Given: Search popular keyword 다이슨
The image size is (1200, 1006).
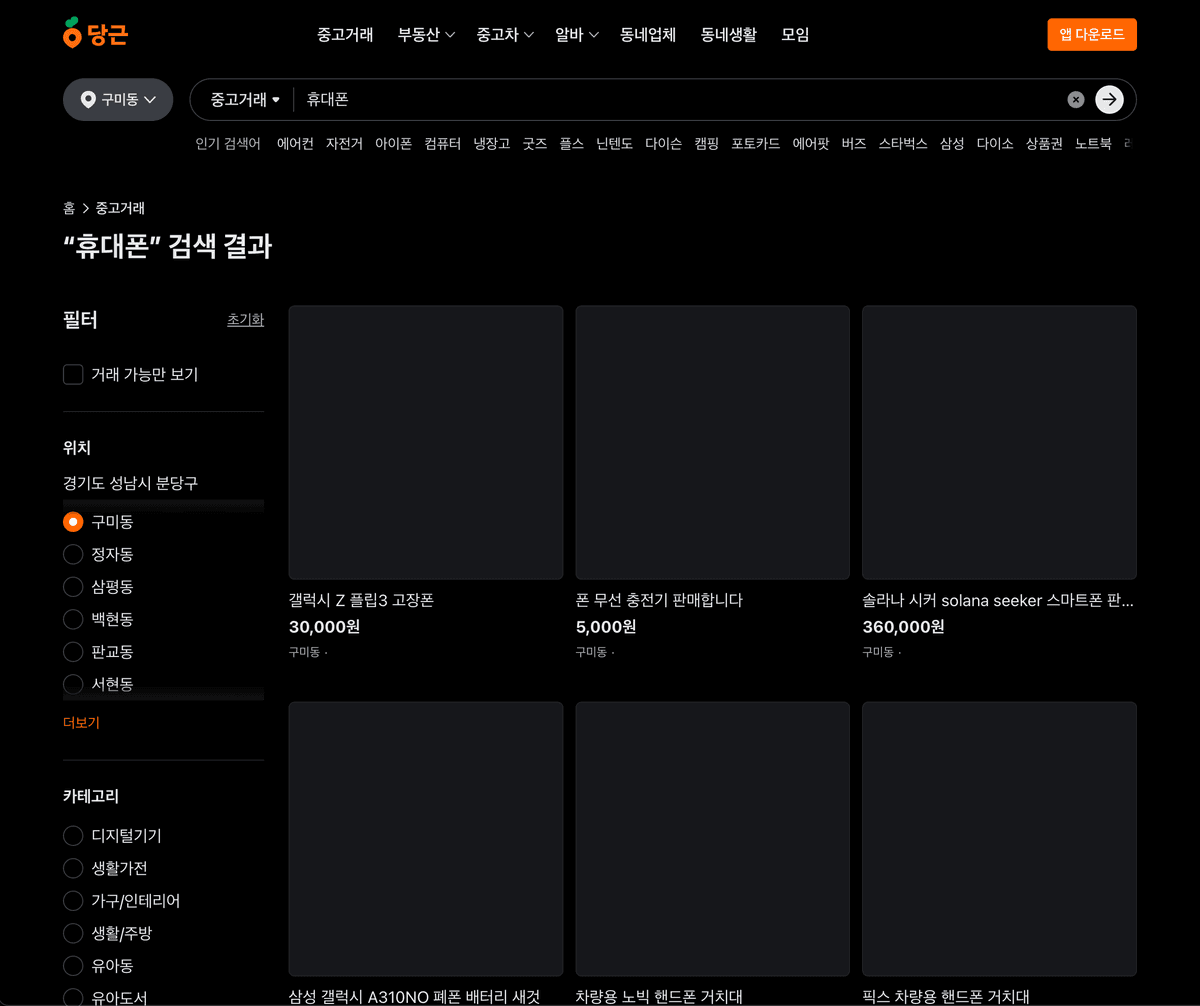Looking at the screenshot, I should tap(663, 144).
